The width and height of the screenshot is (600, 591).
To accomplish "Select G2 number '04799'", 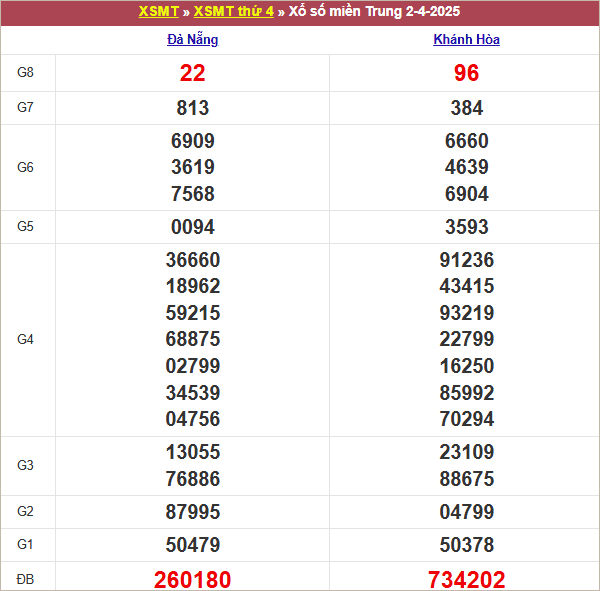I will [x=466, y=512].
